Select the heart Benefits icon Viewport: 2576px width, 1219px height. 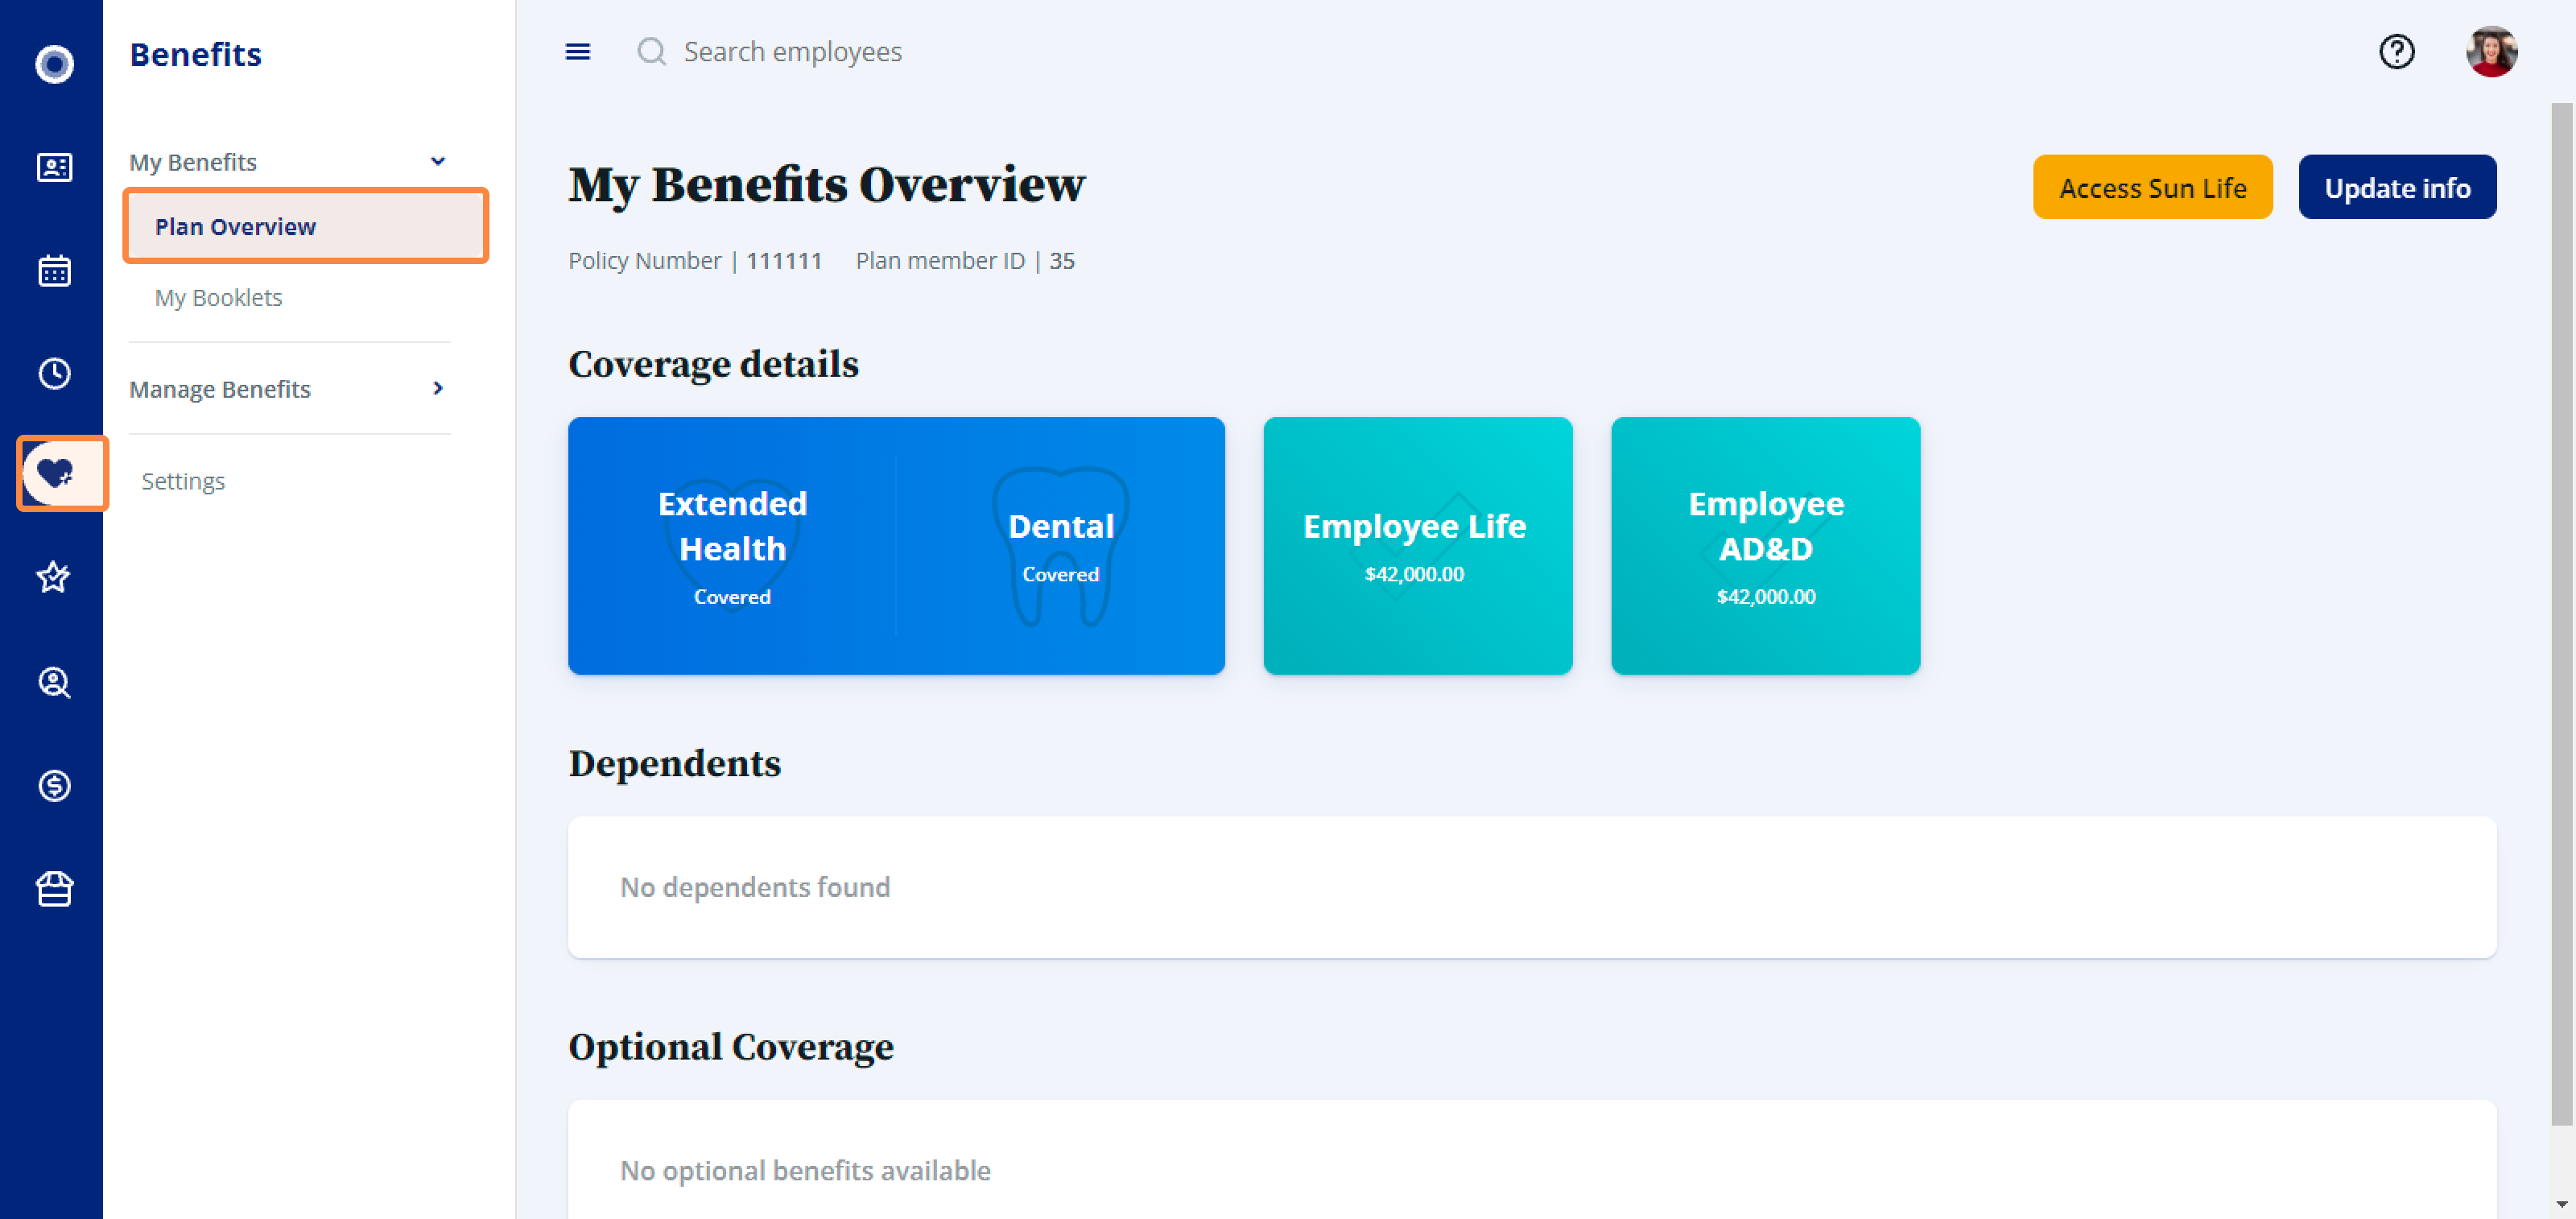[x=56, y=473]
